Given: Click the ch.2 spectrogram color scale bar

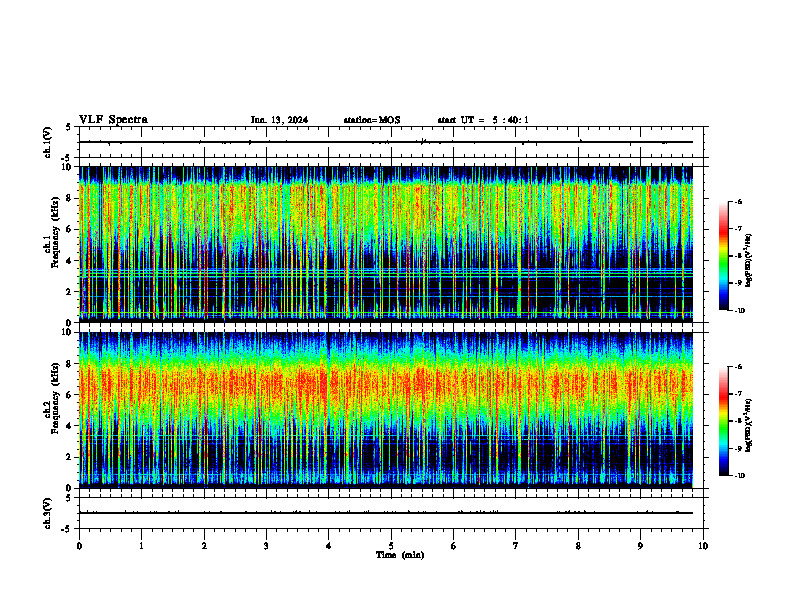Looking at the screenshot, I should (724, 421).
